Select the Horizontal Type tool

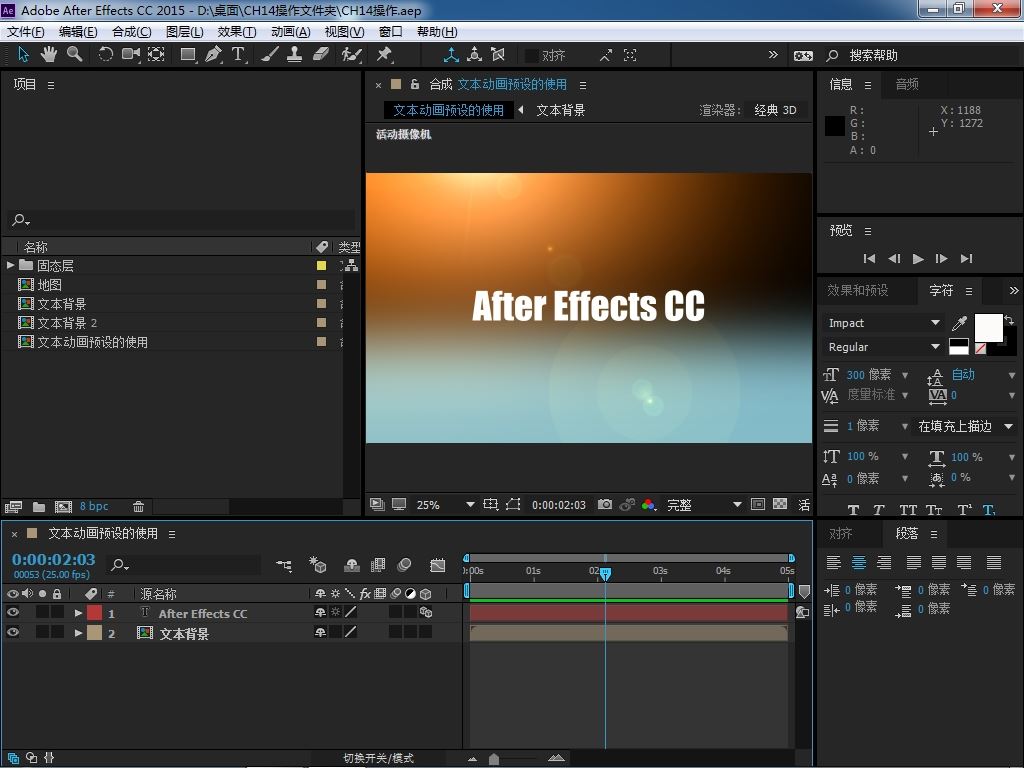[238, 55]
